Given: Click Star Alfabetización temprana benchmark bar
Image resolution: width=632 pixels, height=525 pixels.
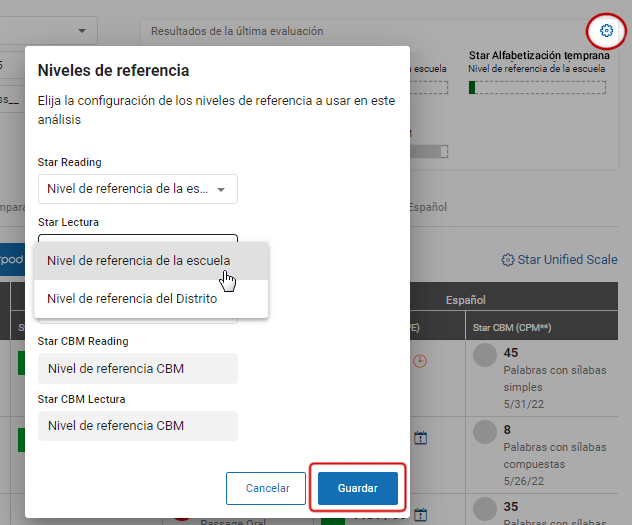Looking at the screenshot, I should (x=537, y=87).
